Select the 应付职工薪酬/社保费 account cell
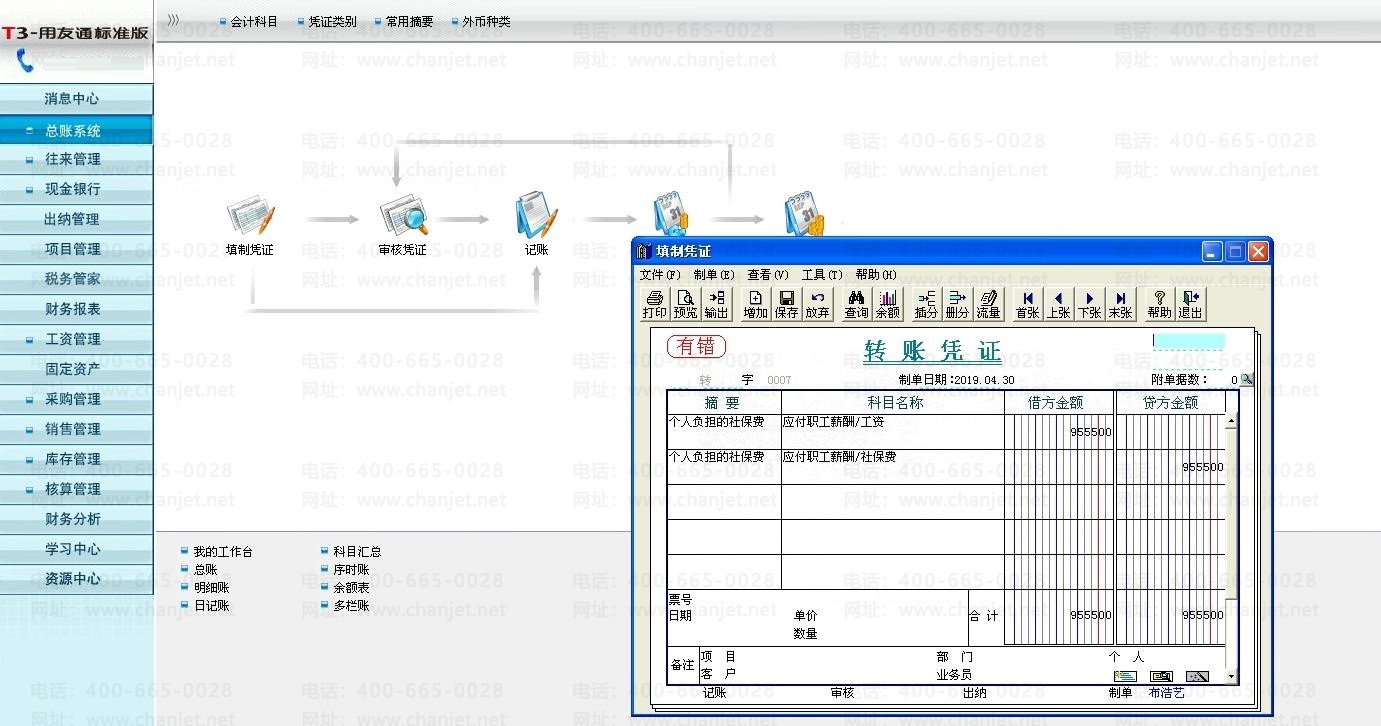This screenshot has height=726, width=1381. (x=892, y=467)
